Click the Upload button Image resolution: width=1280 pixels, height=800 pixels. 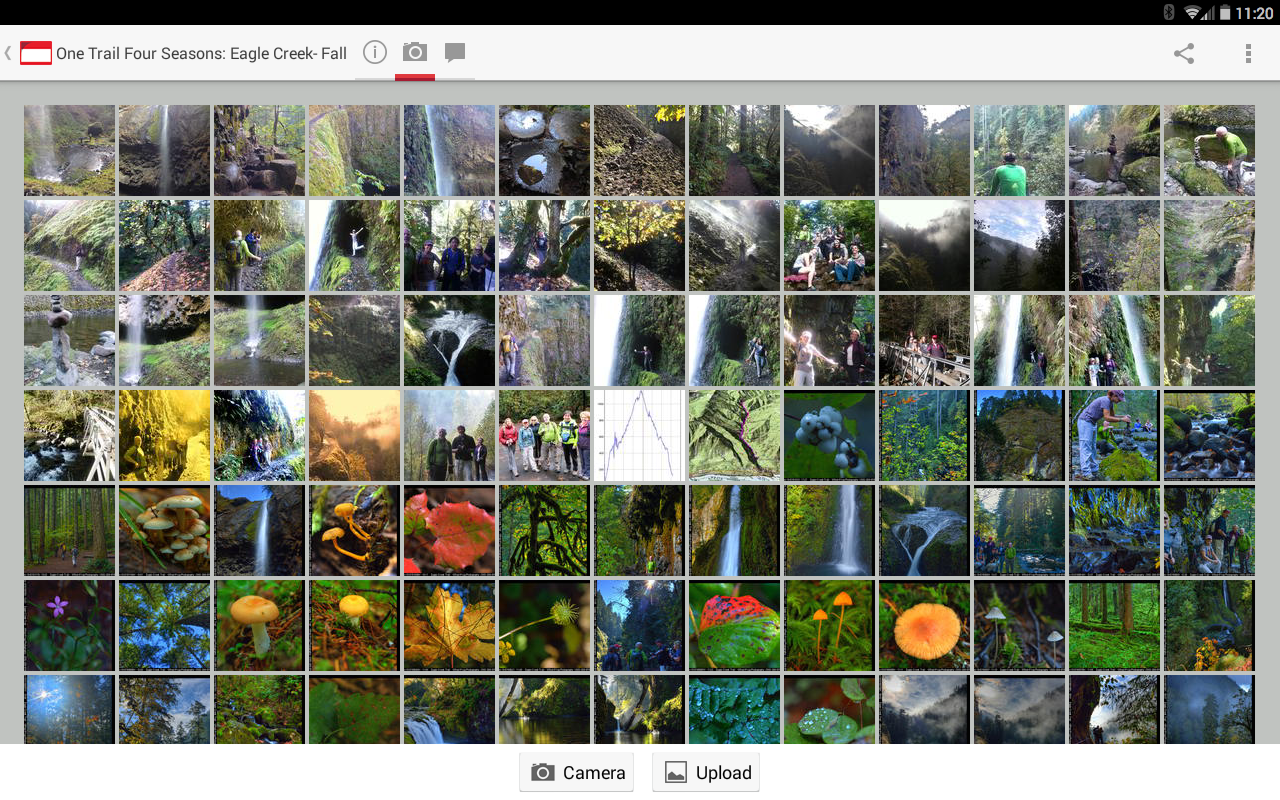tap(706, 772)
